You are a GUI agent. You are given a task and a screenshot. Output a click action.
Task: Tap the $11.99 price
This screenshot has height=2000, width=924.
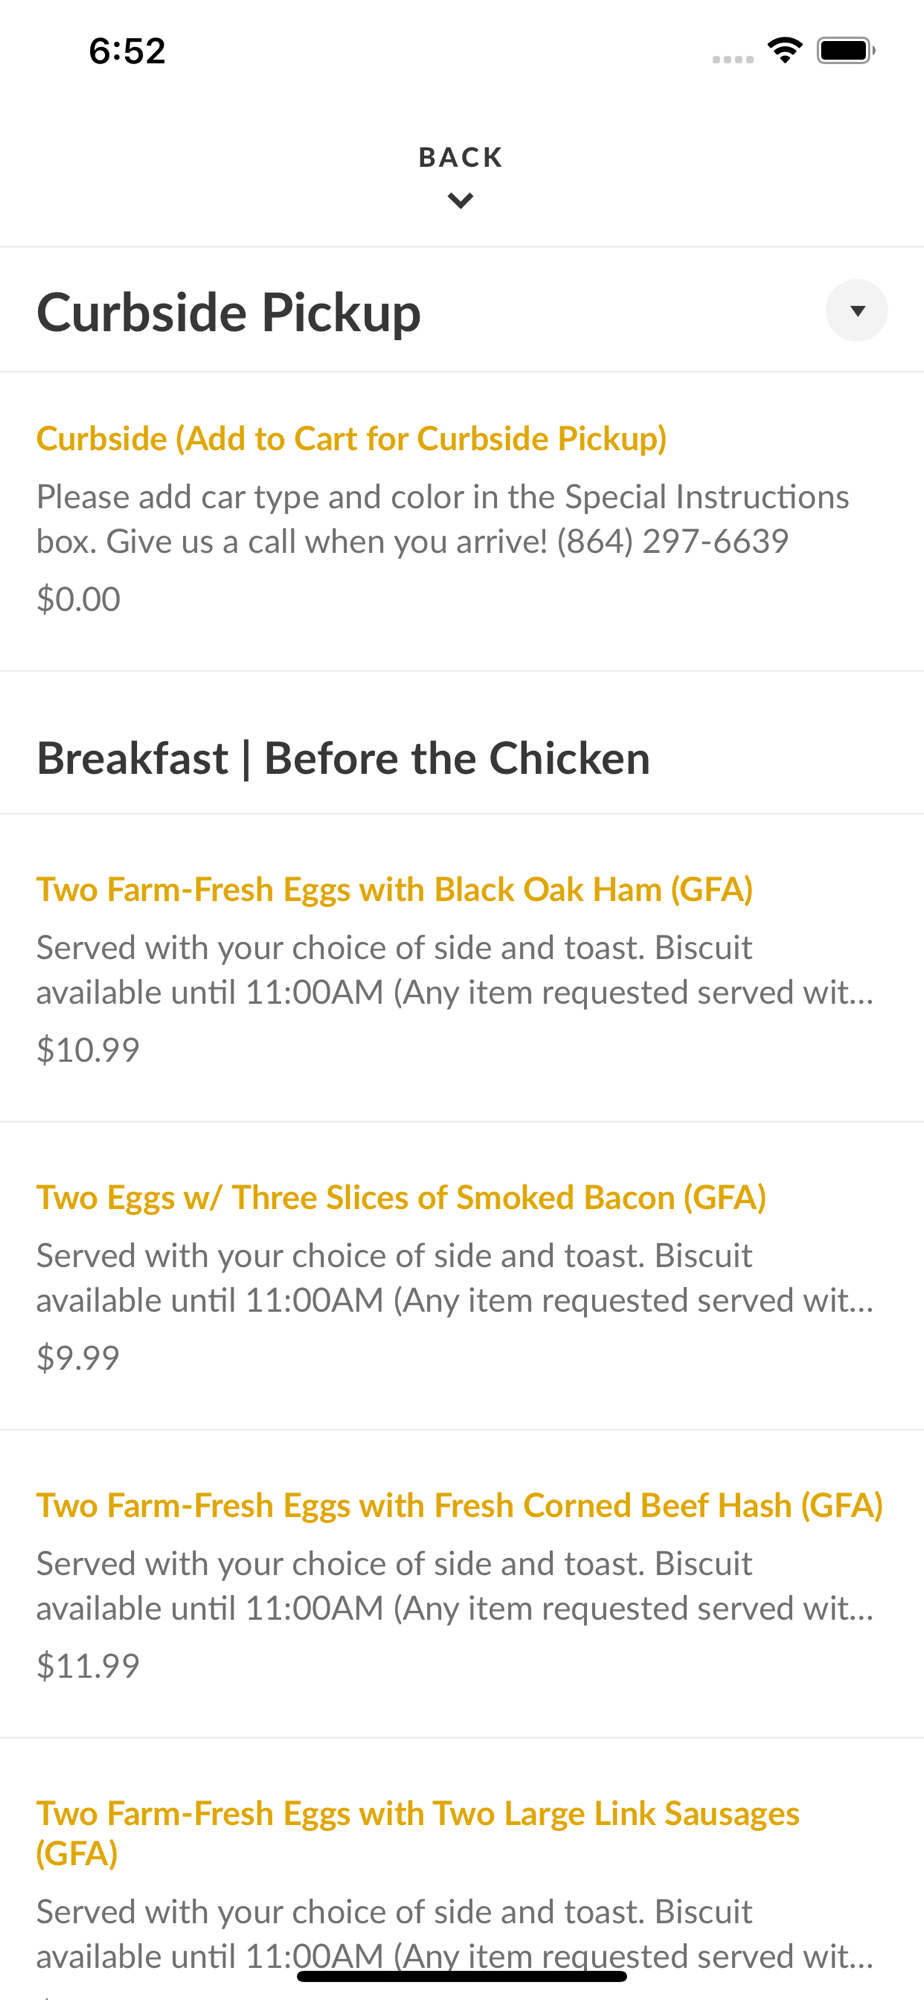pos(88,1666)
